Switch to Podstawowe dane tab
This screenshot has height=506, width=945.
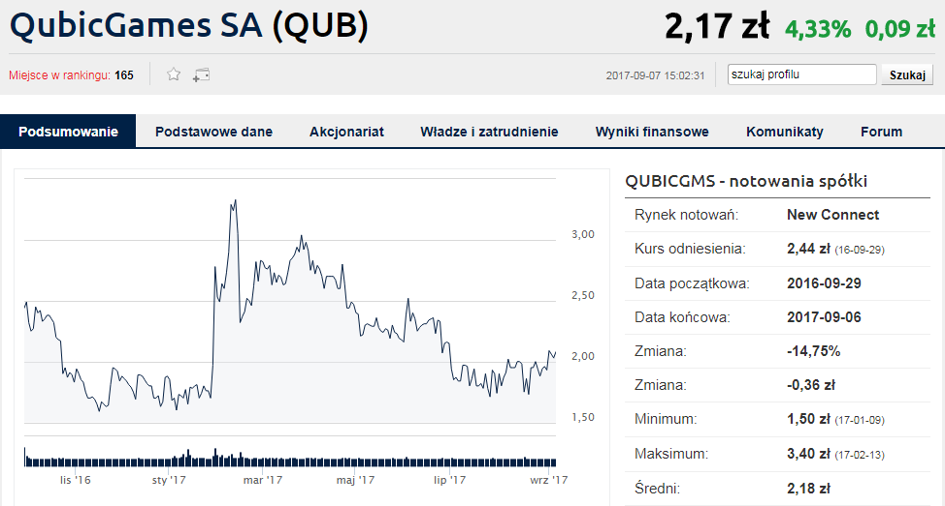[x=213, y=131]
